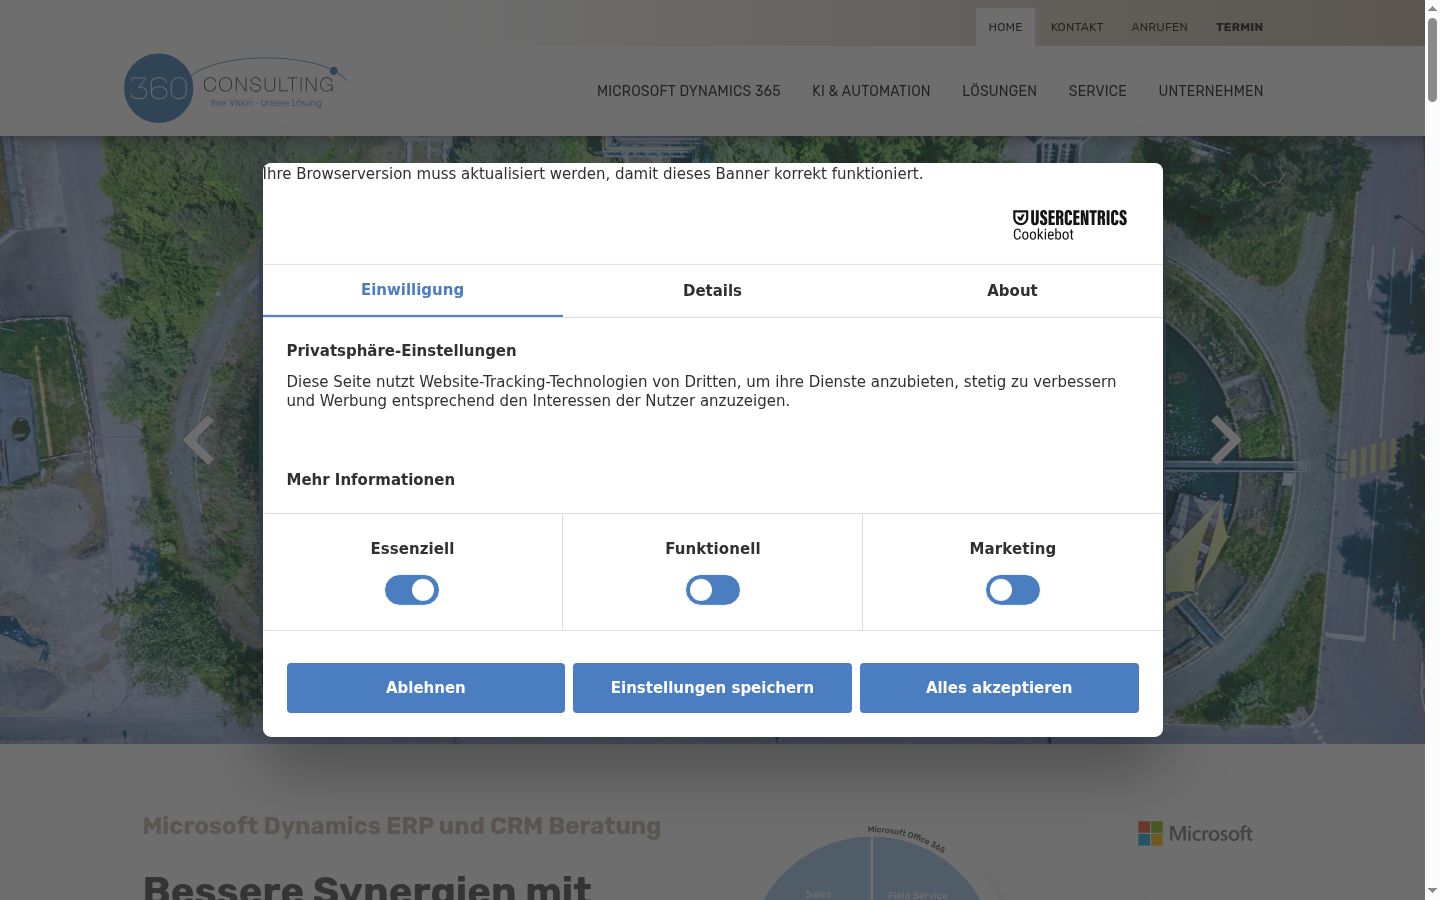
Task: Expand the KI & Automation menu
Action: coord(871,91)
